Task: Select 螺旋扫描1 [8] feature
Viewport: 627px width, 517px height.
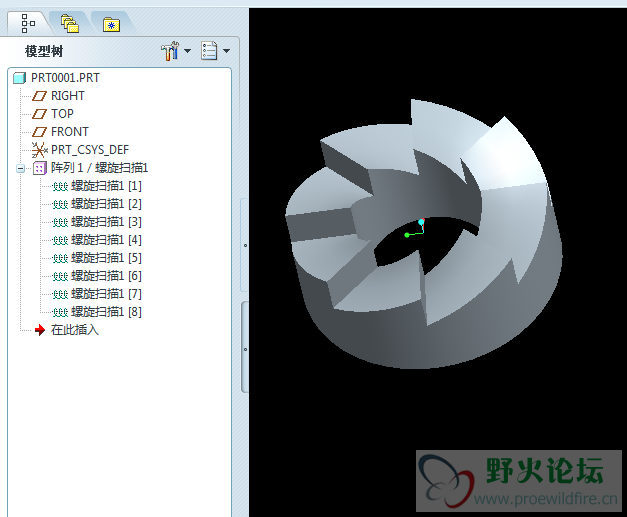Action: [x=106, y=312]
